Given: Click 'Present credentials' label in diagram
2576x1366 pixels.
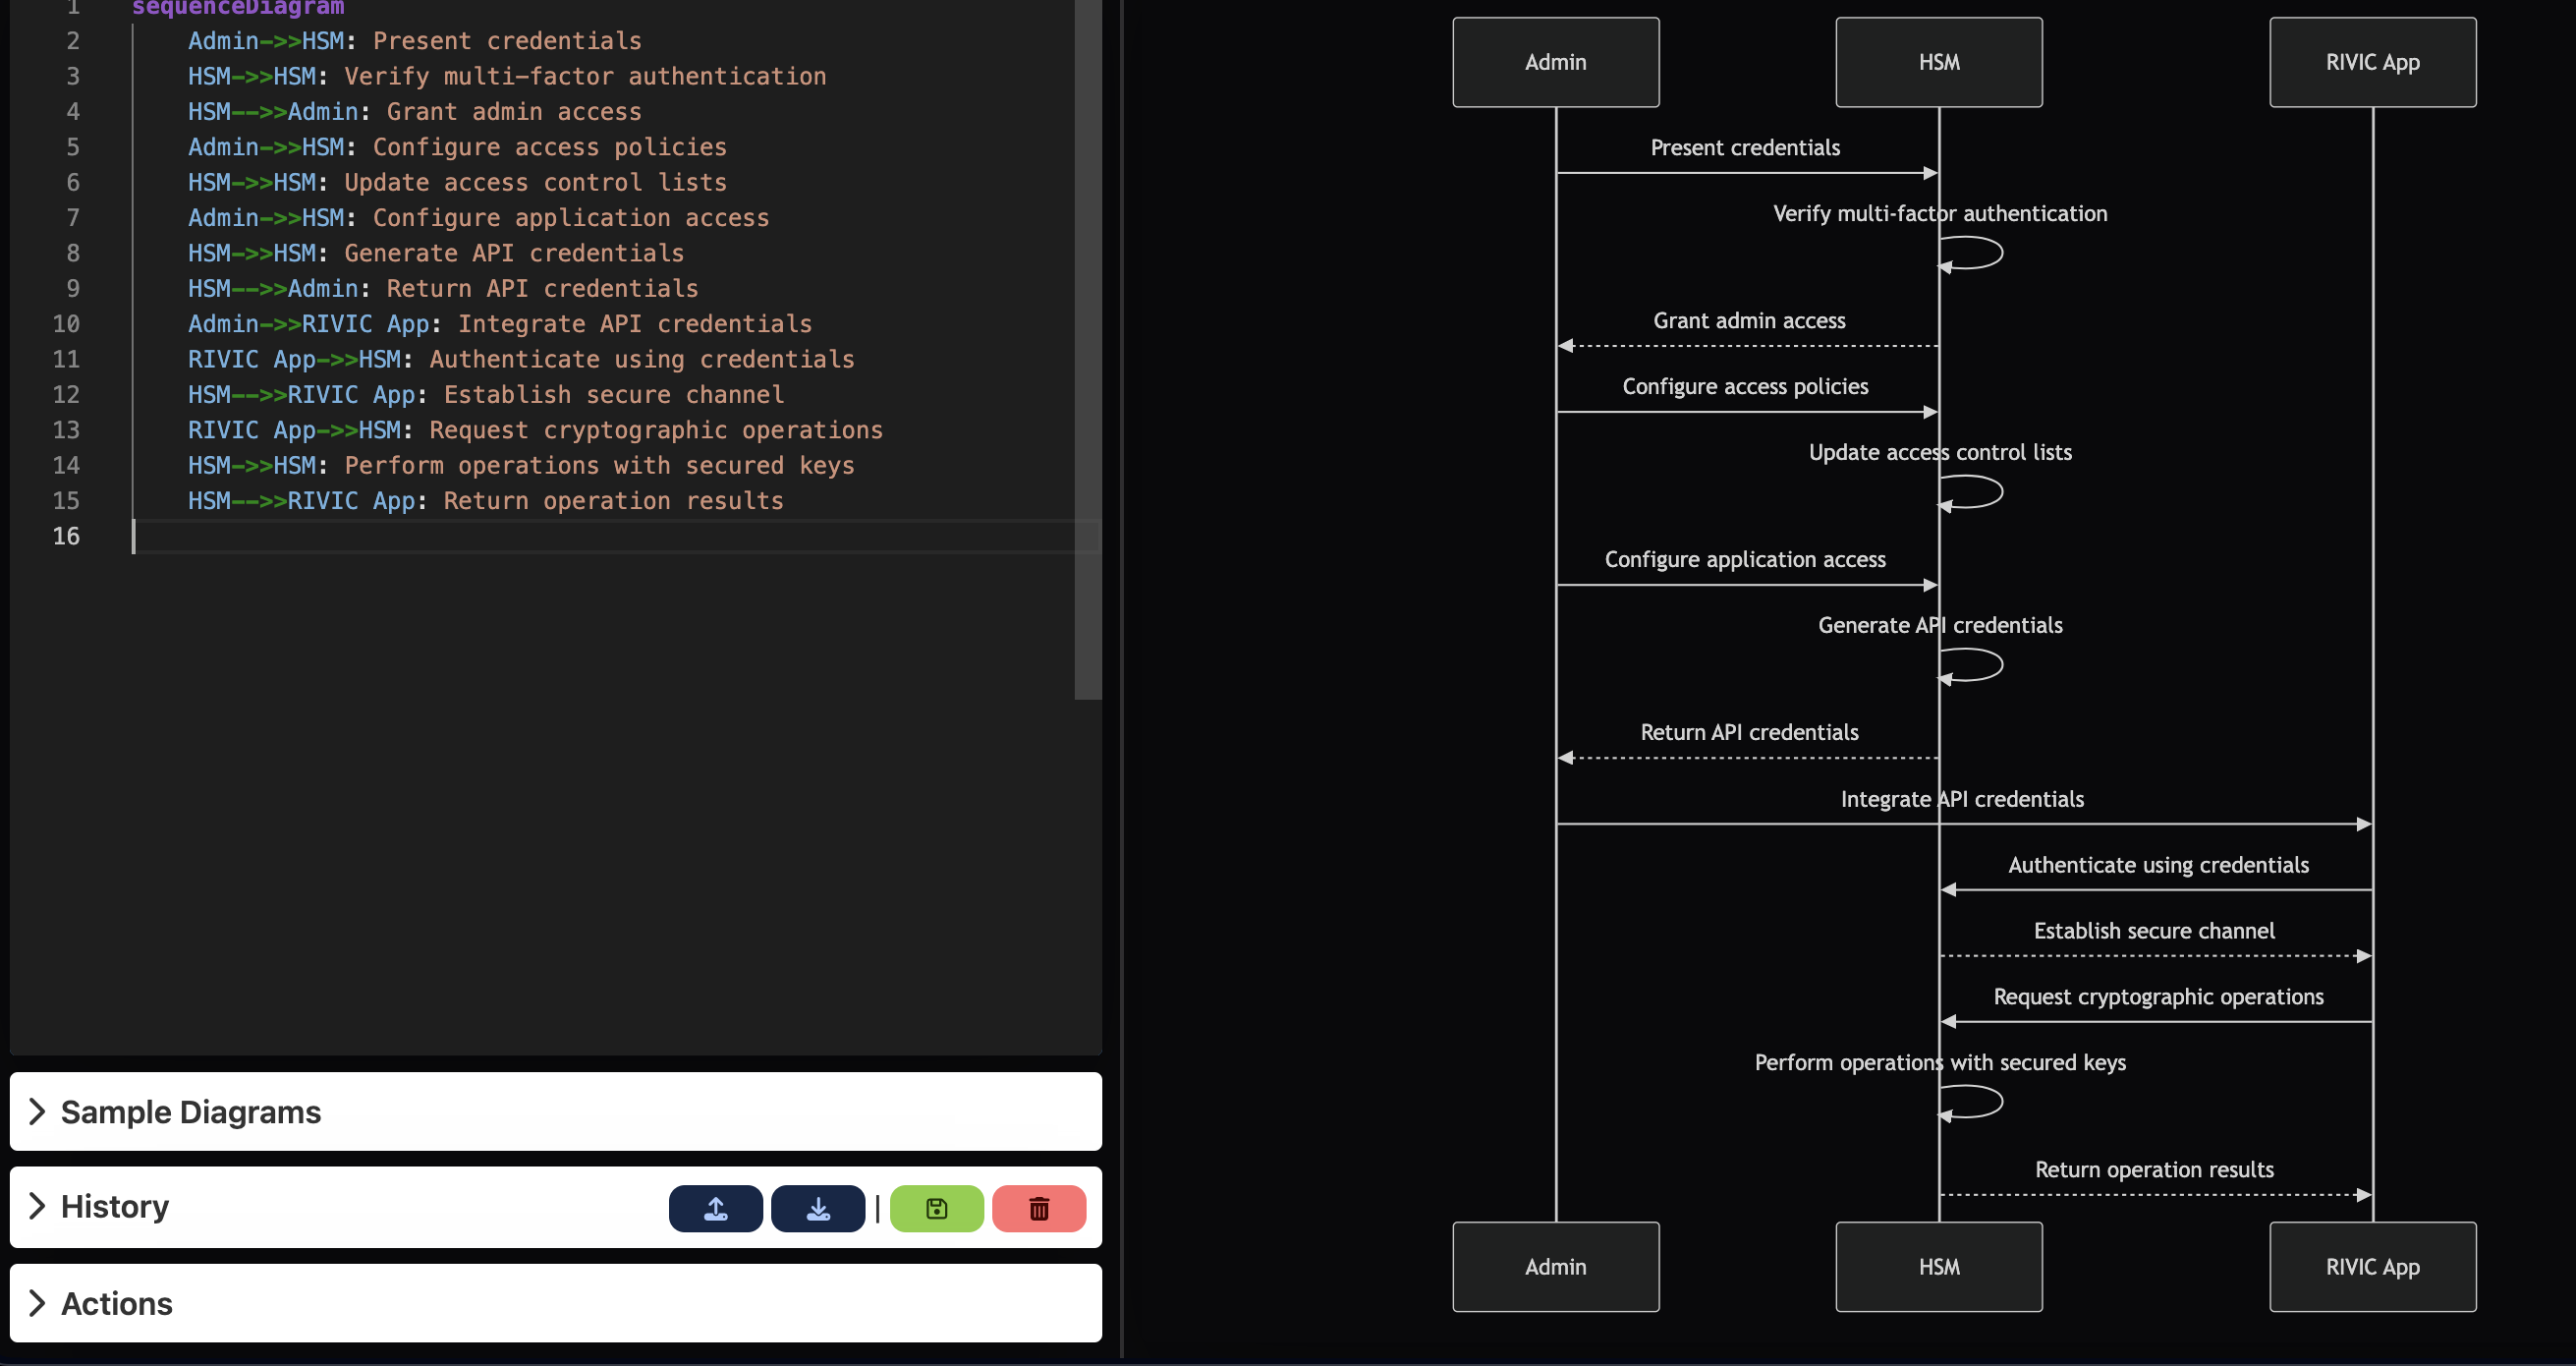Looking at the screenshot, I should pos(1745,147).
